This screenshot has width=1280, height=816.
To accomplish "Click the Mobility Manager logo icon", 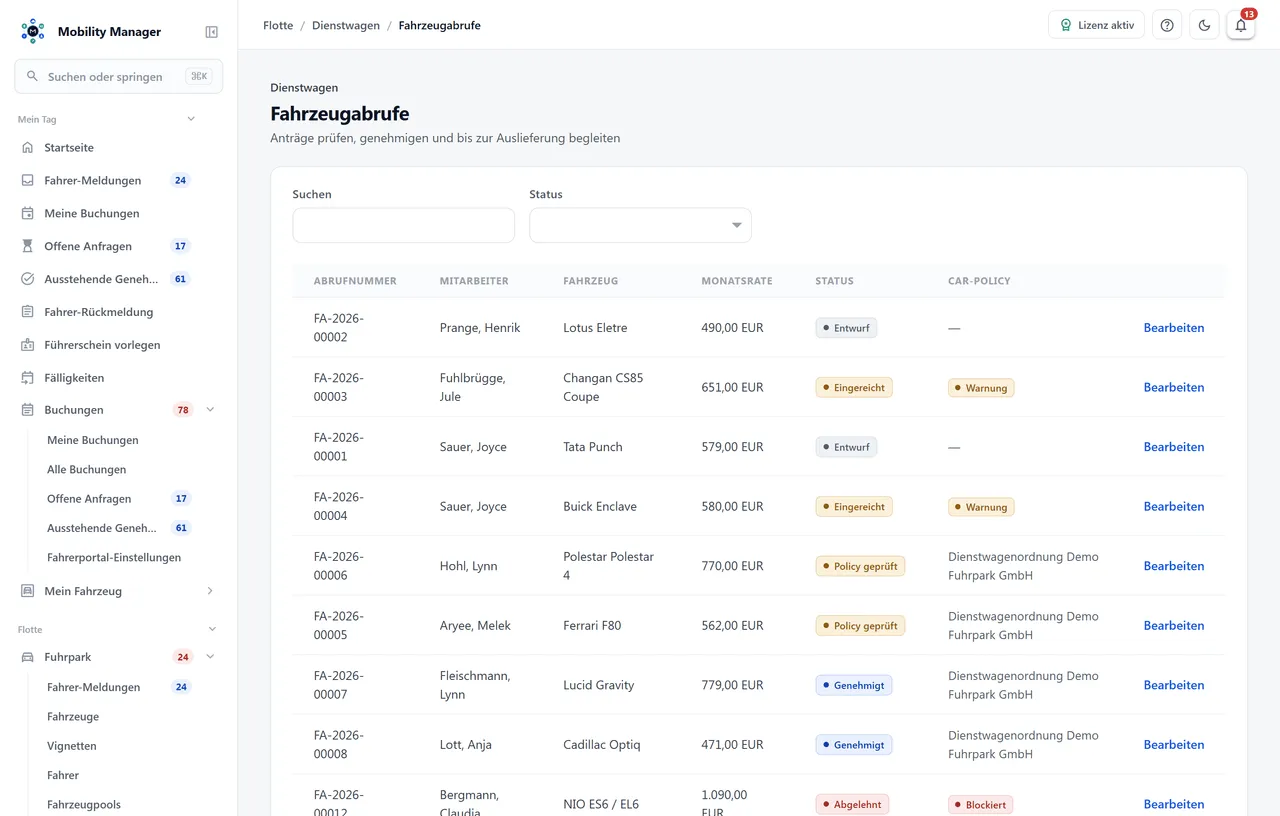I will [33, 31].
